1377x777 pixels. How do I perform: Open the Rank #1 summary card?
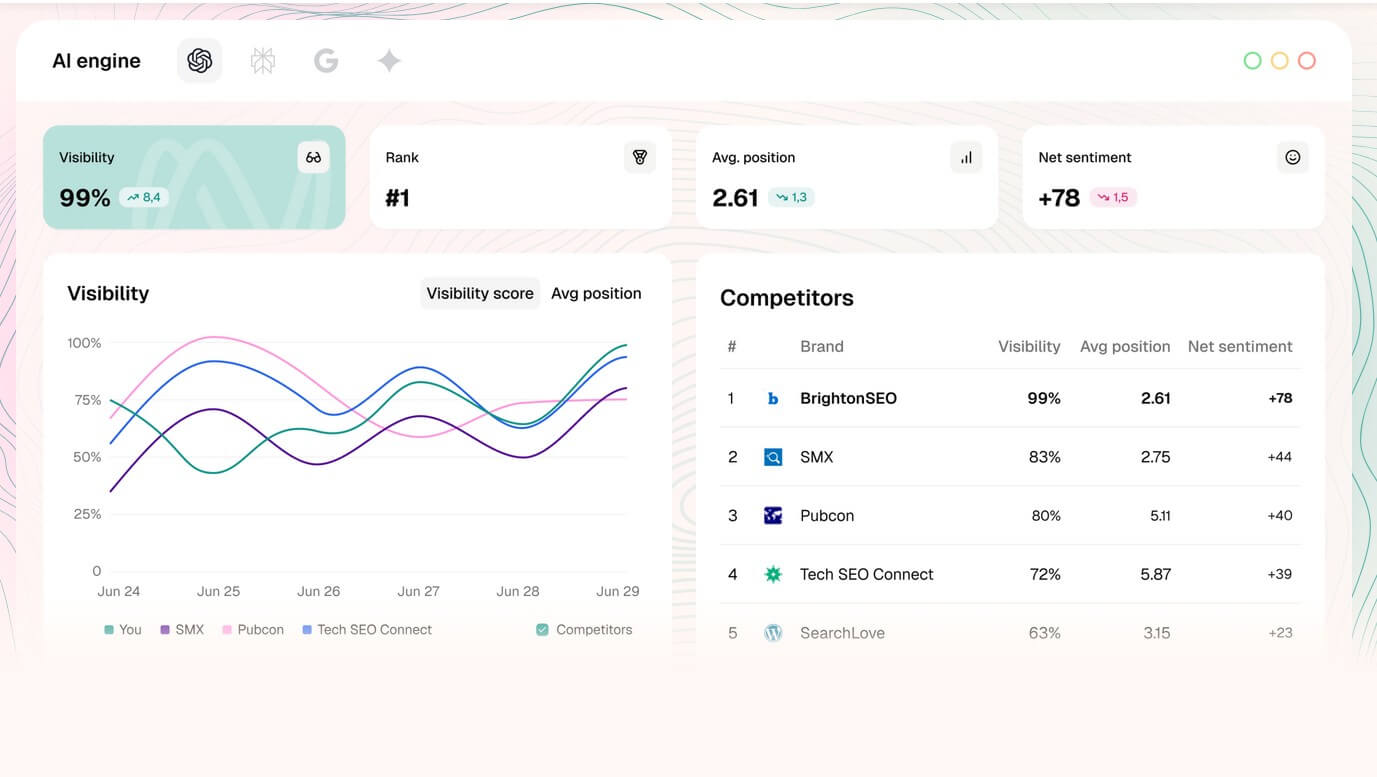(x=520, y=177)
